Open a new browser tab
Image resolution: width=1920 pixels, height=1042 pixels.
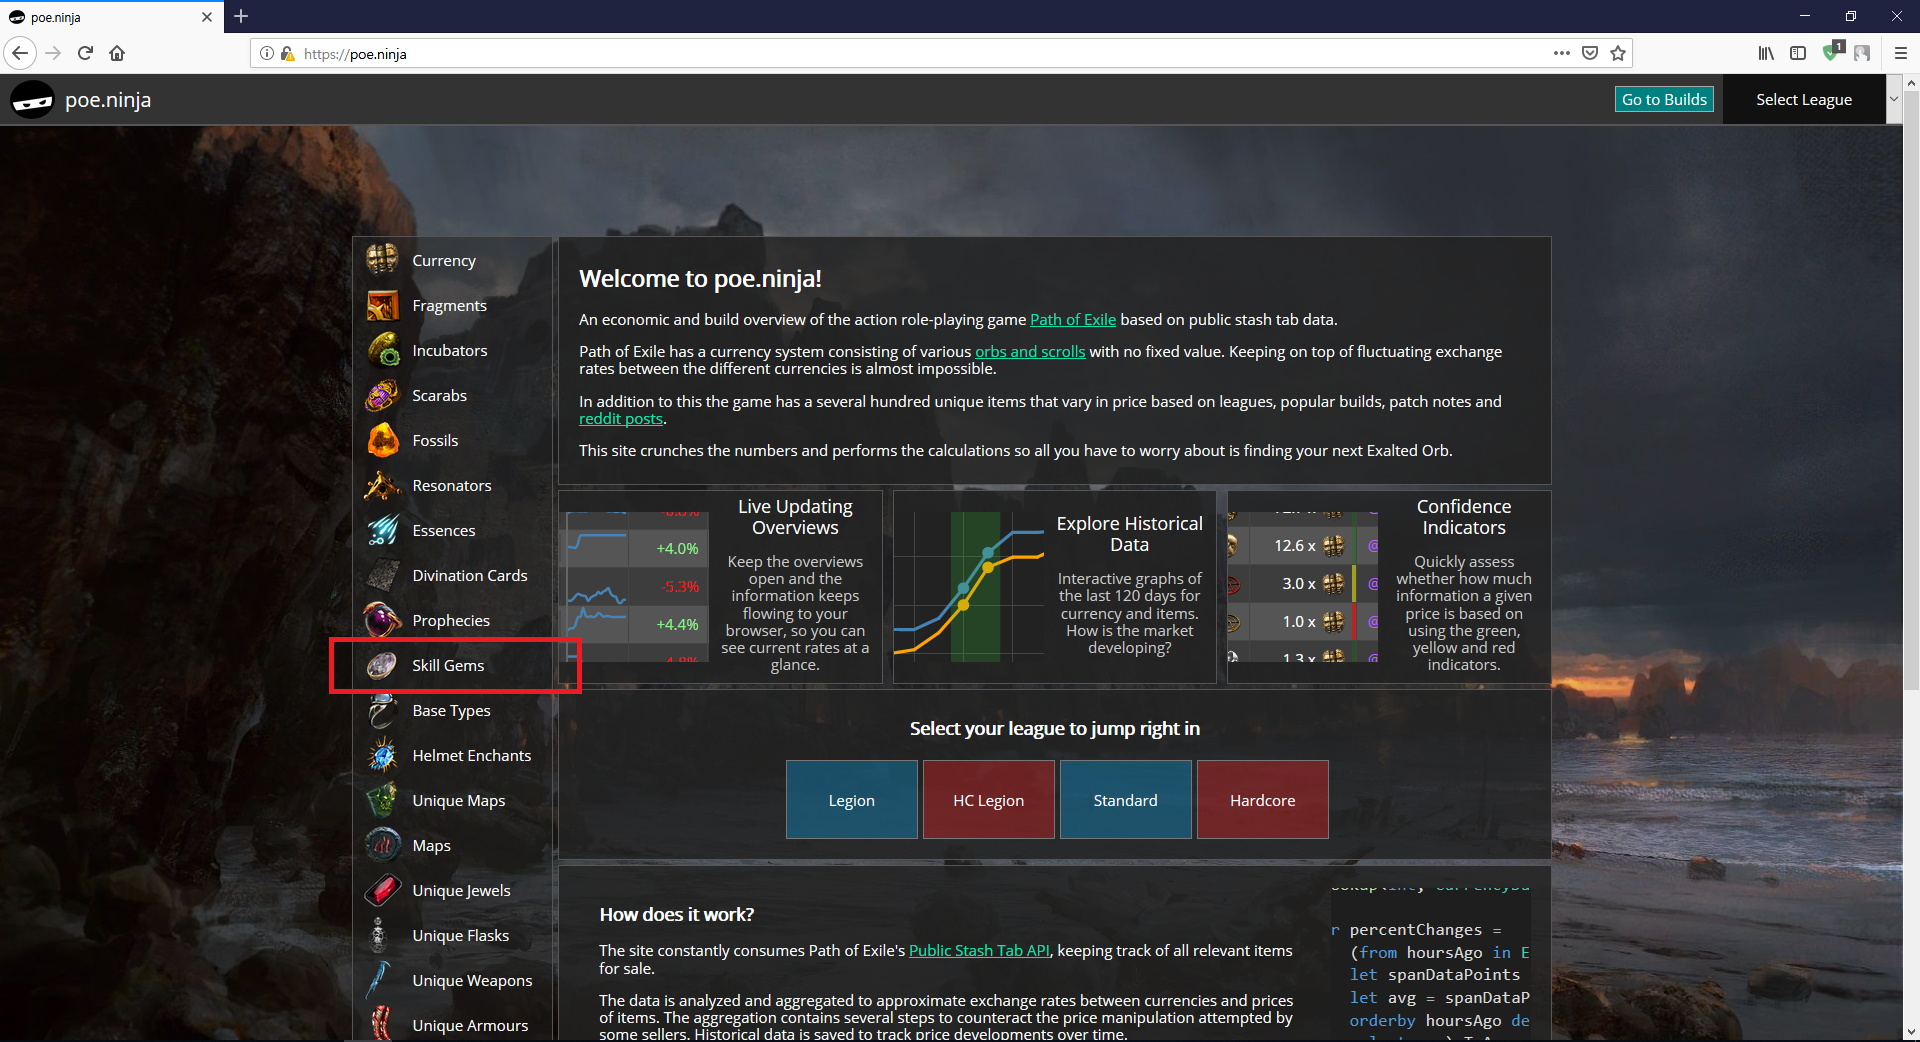coord(241,16)
